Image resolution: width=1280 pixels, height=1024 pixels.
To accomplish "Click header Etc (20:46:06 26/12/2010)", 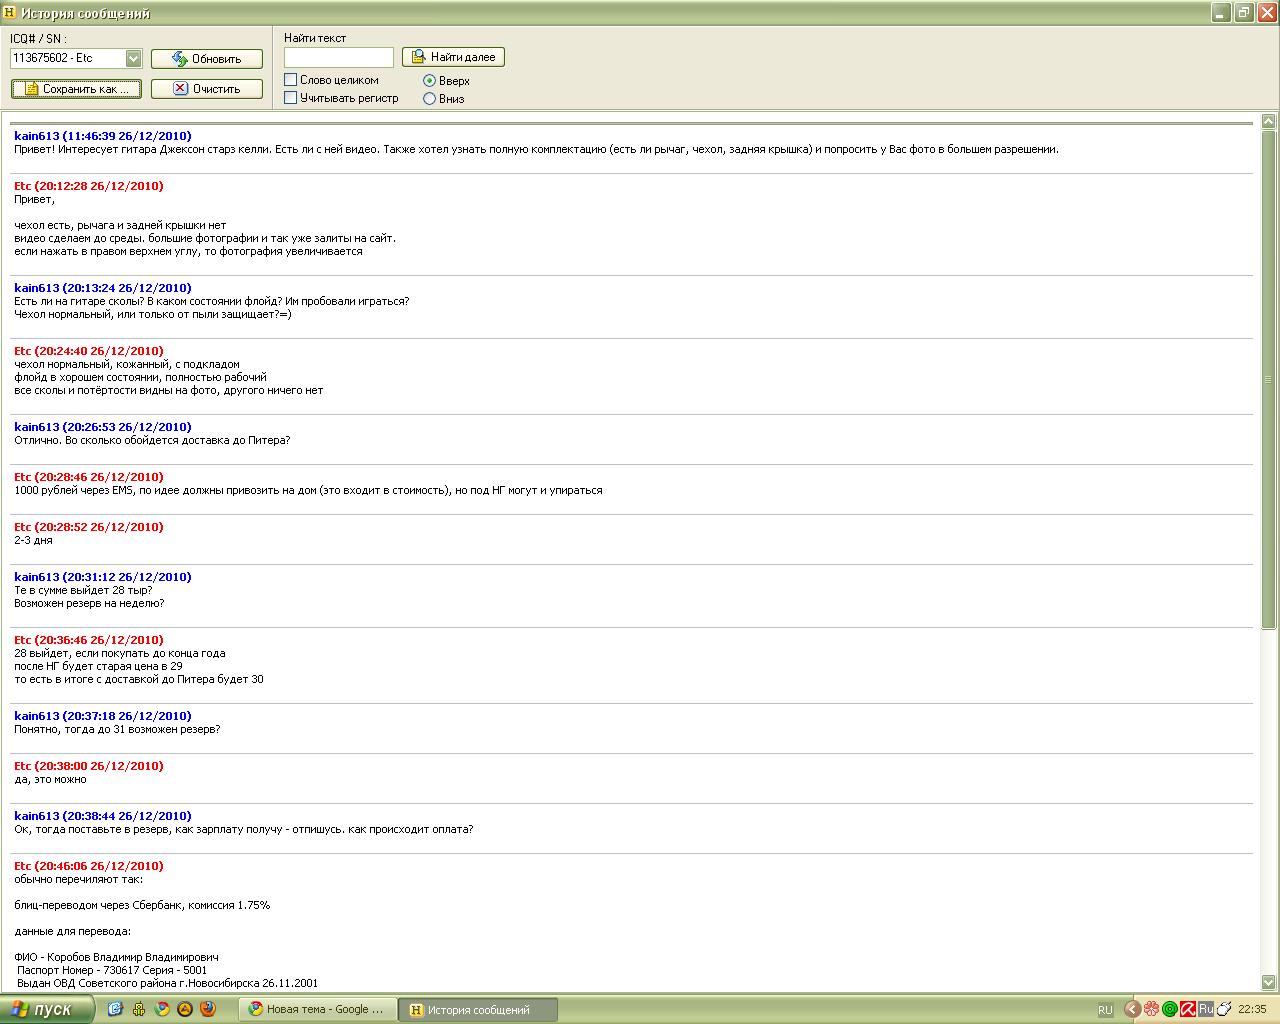I will [89, 866].
